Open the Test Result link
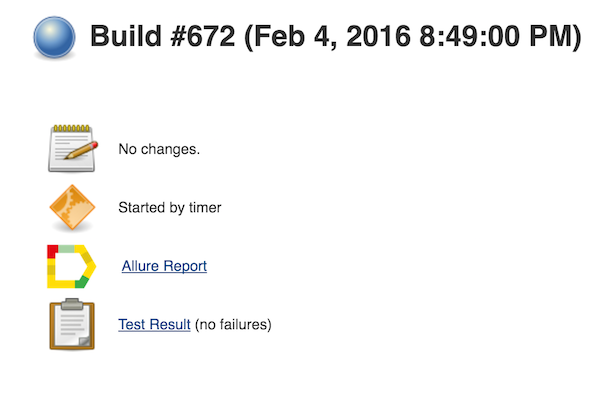 tap(154, 324)
